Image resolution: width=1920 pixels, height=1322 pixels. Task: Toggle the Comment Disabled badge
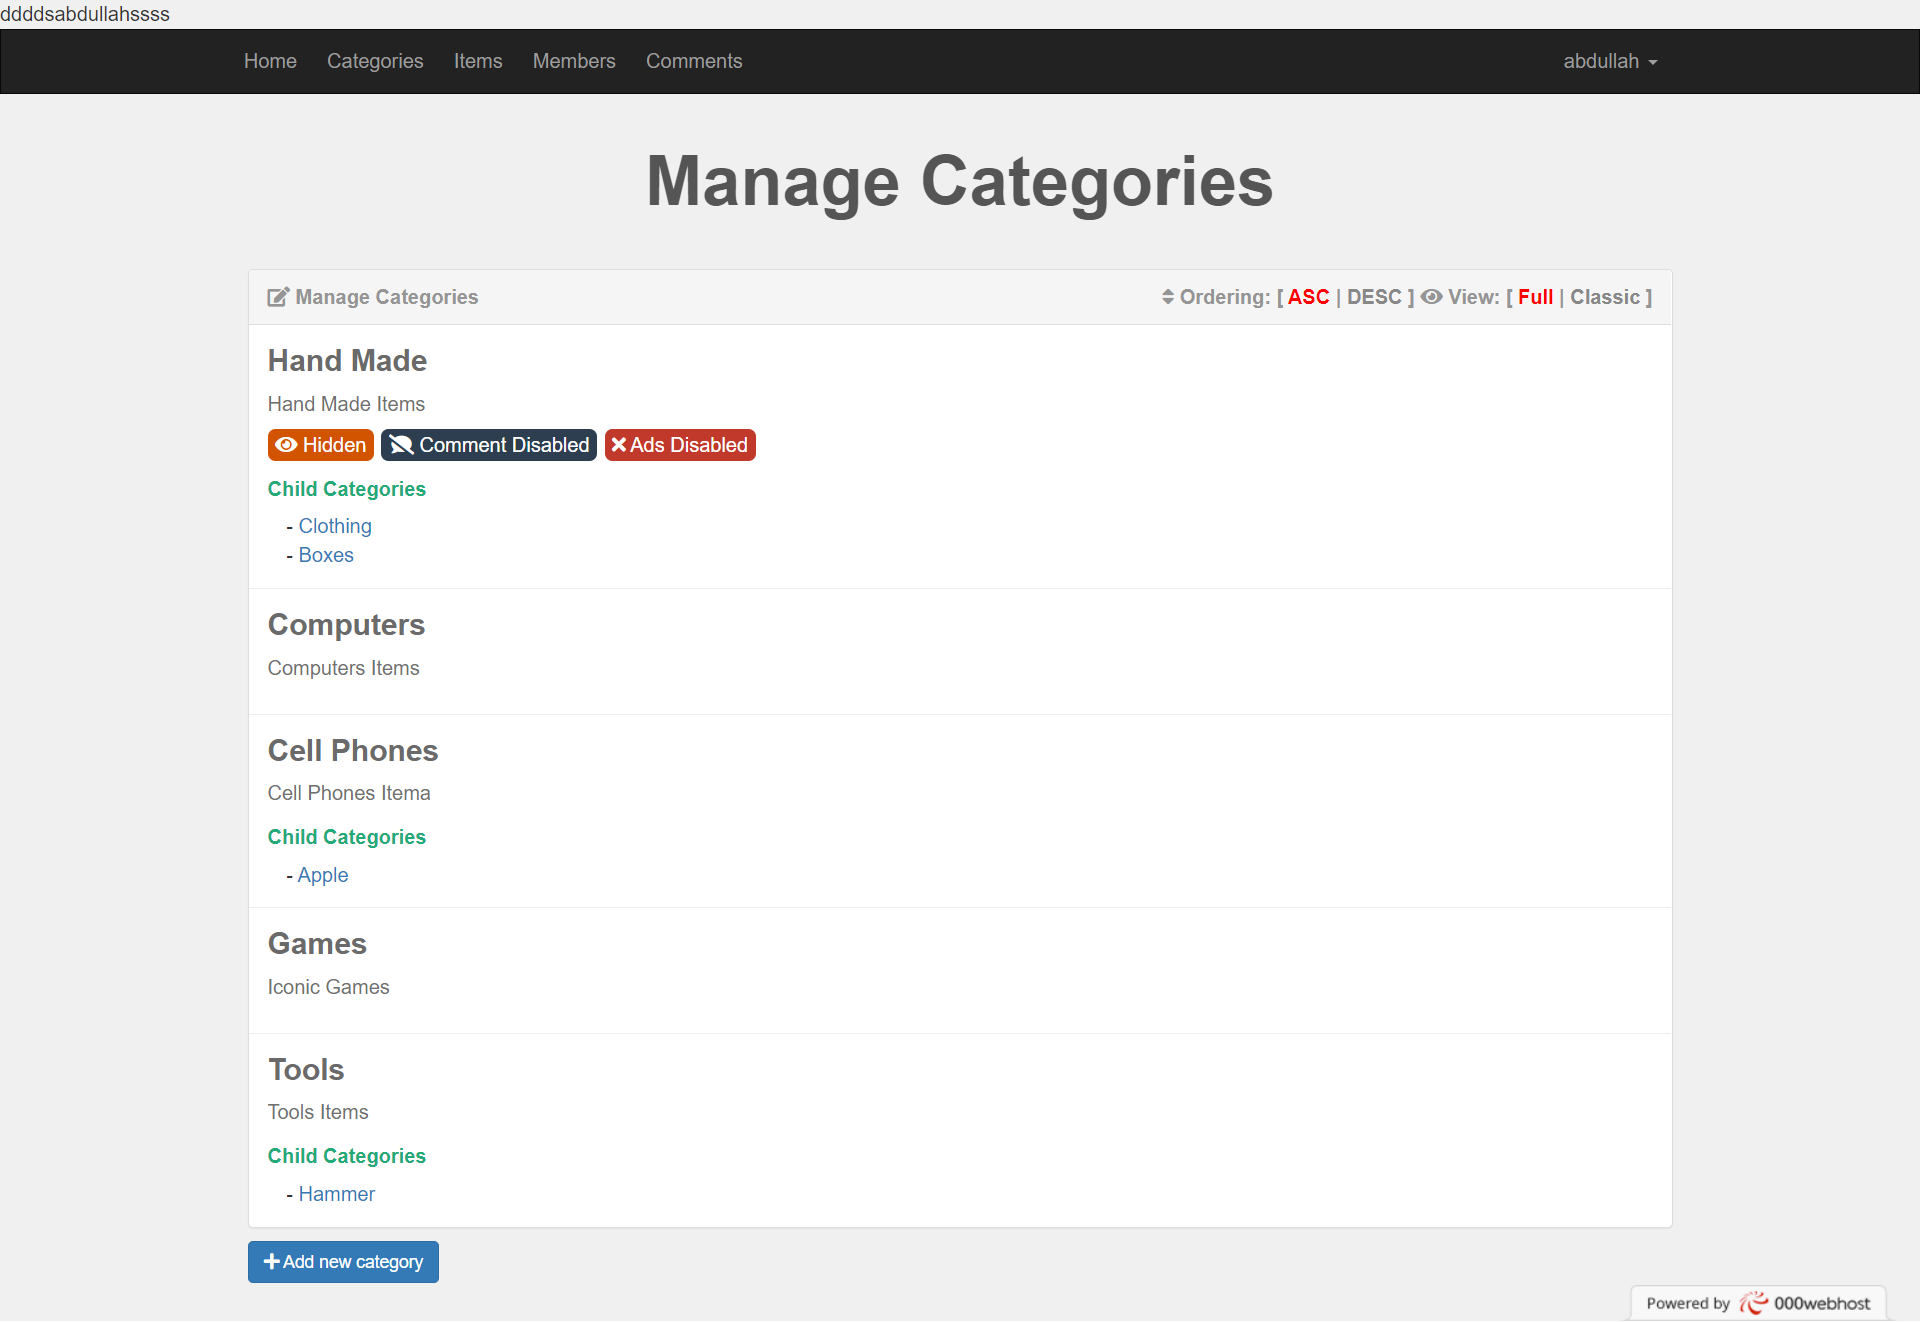[488, 445]
